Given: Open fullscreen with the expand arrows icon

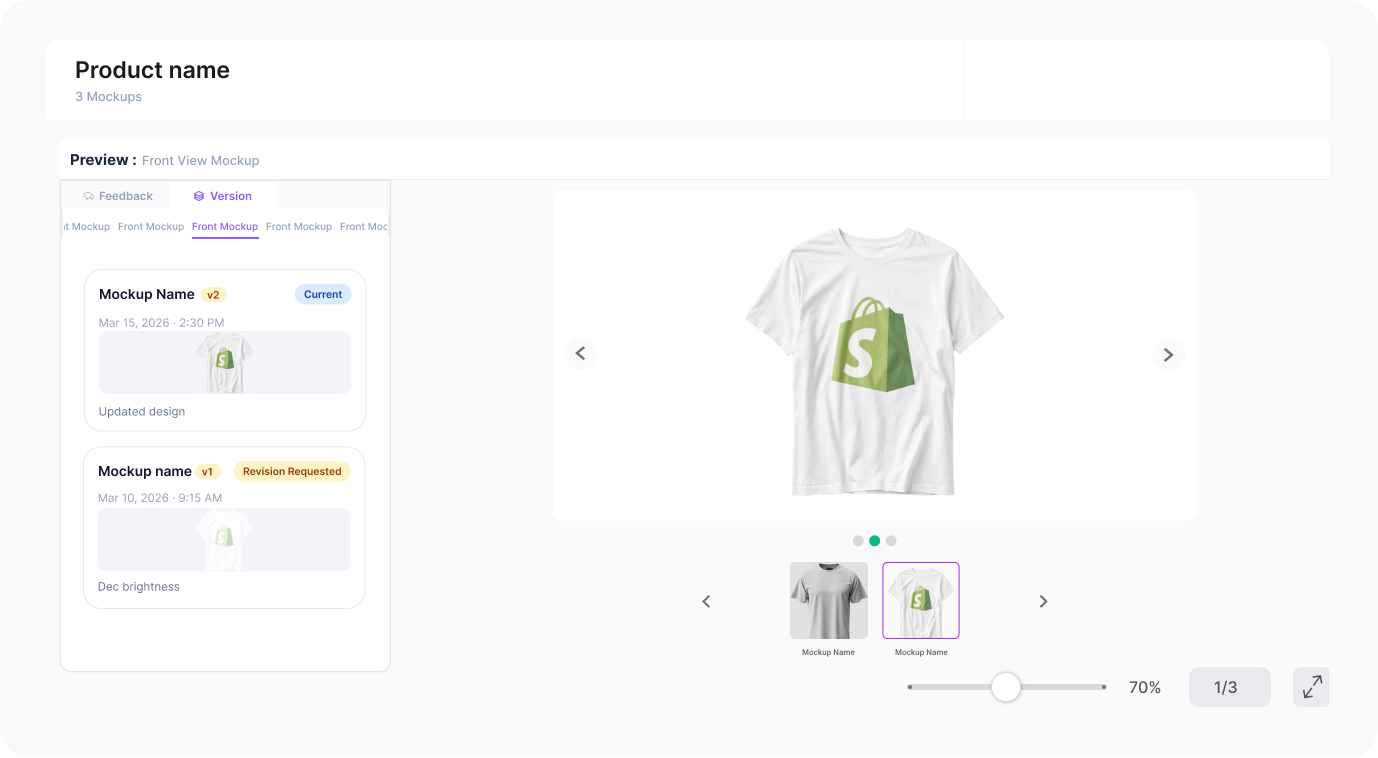Looking at the screenshot, I should 1312,687.
